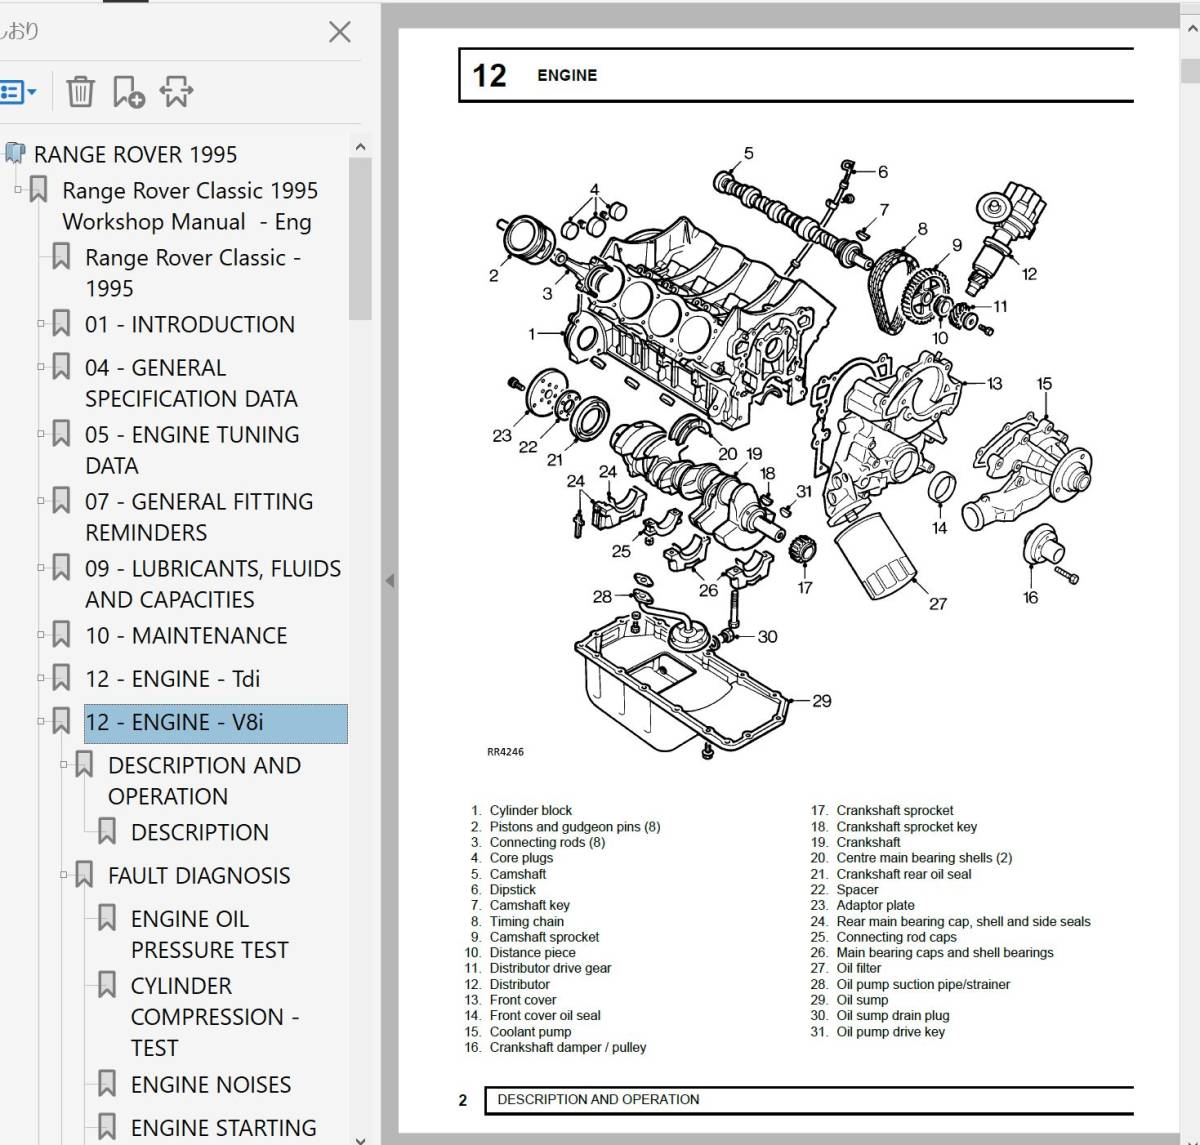Jump to ENGINE NOISES bookmark
This screenshot has width=1200, height=1145.
[211, 1084]
